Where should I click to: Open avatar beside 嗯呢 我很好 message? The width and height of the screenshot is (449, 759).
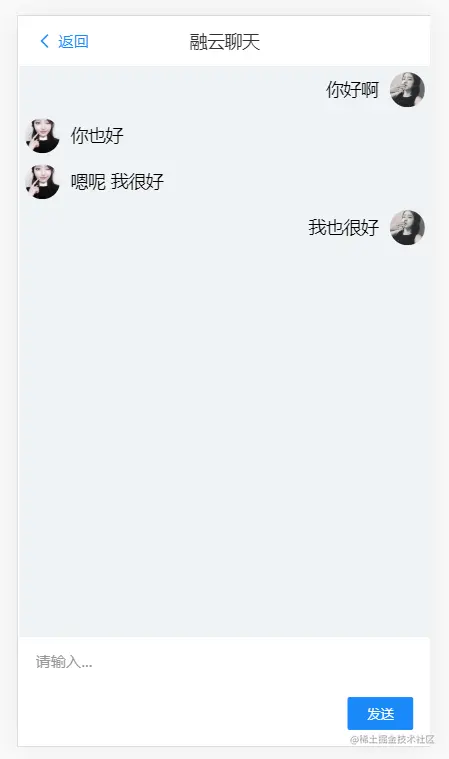tap(43, 182)
